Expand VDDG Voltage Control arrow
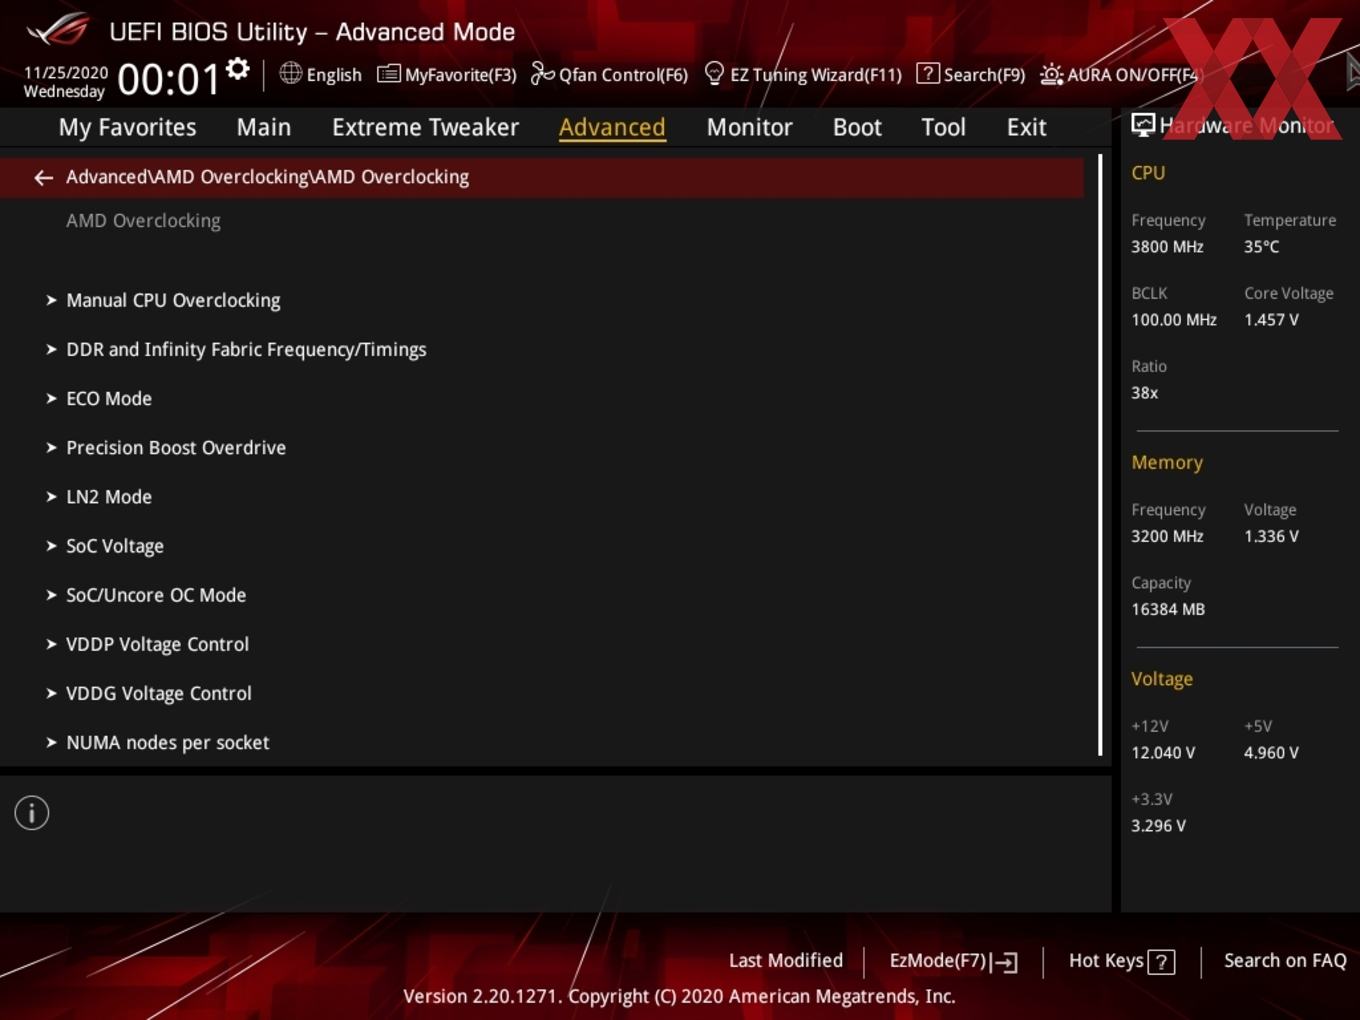 tap(51, 693)
